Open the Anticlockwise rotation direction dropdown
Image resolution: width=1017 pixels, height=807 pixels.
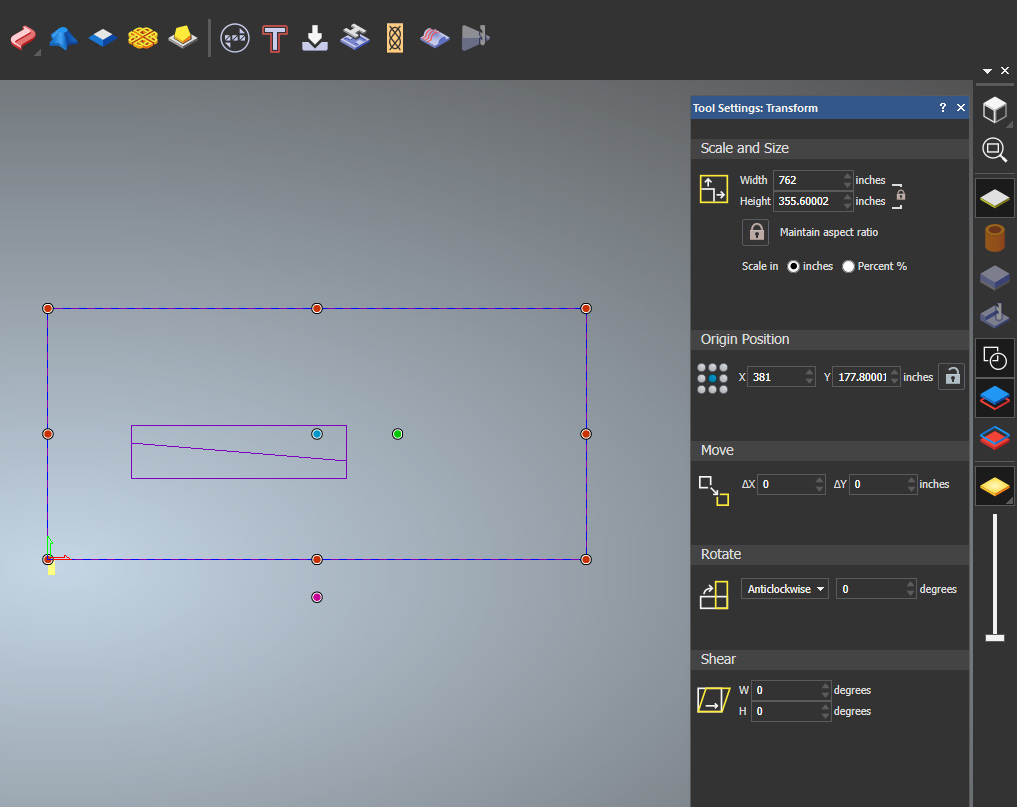pyautogui.click(x=784, y=588)
